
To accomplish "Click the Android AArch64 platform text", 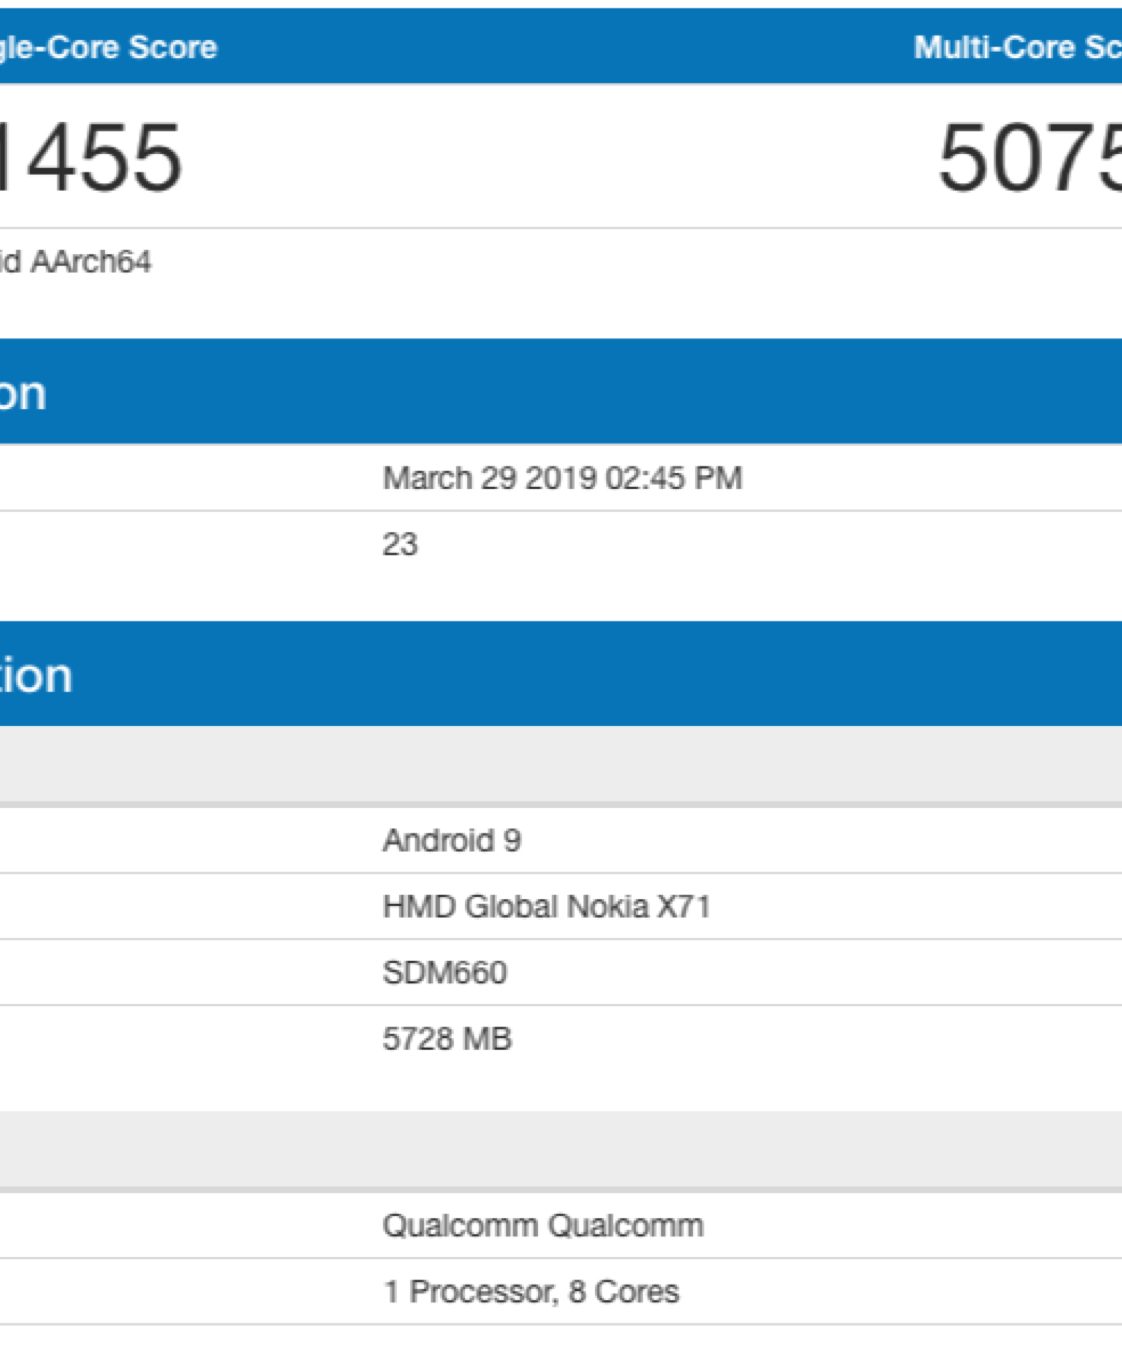I will click(x=76, y=262).
